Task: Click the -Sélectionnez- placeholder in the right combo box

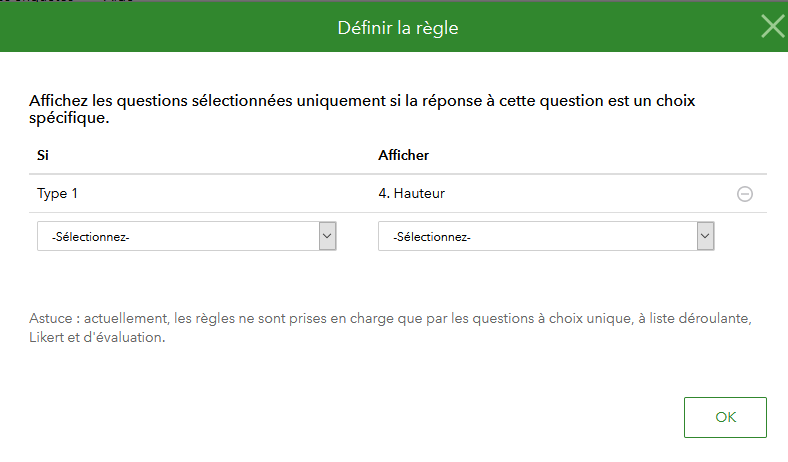Action: [432, 237]
